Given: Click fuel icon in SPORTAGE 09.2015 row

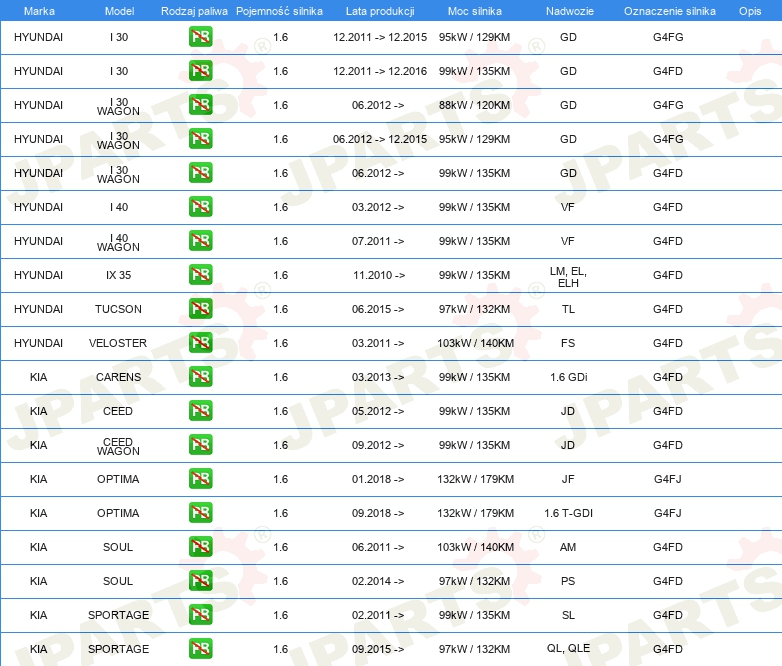Looking at the screenshot, I should point(200,649).
